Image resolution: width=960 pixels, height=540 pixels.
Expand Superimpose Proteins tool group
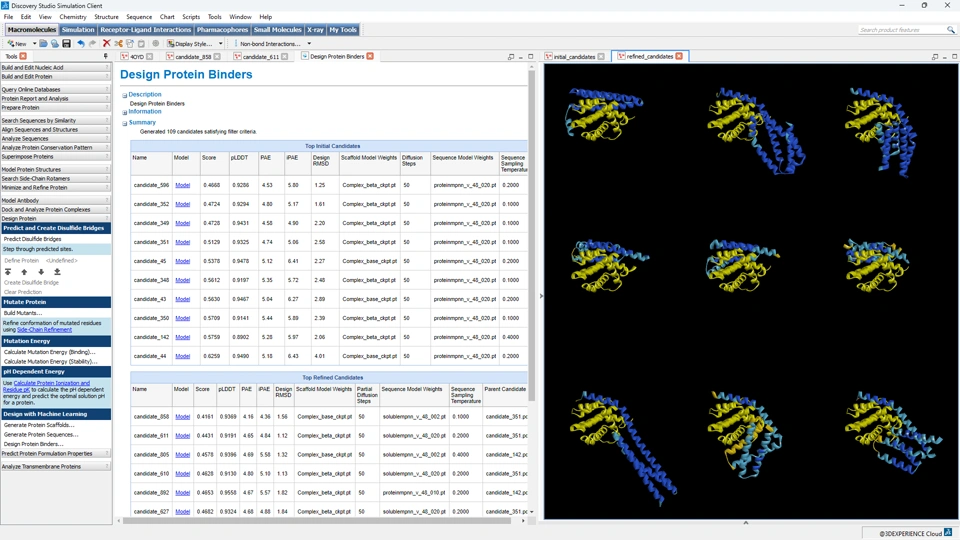(x=55, y=157)
